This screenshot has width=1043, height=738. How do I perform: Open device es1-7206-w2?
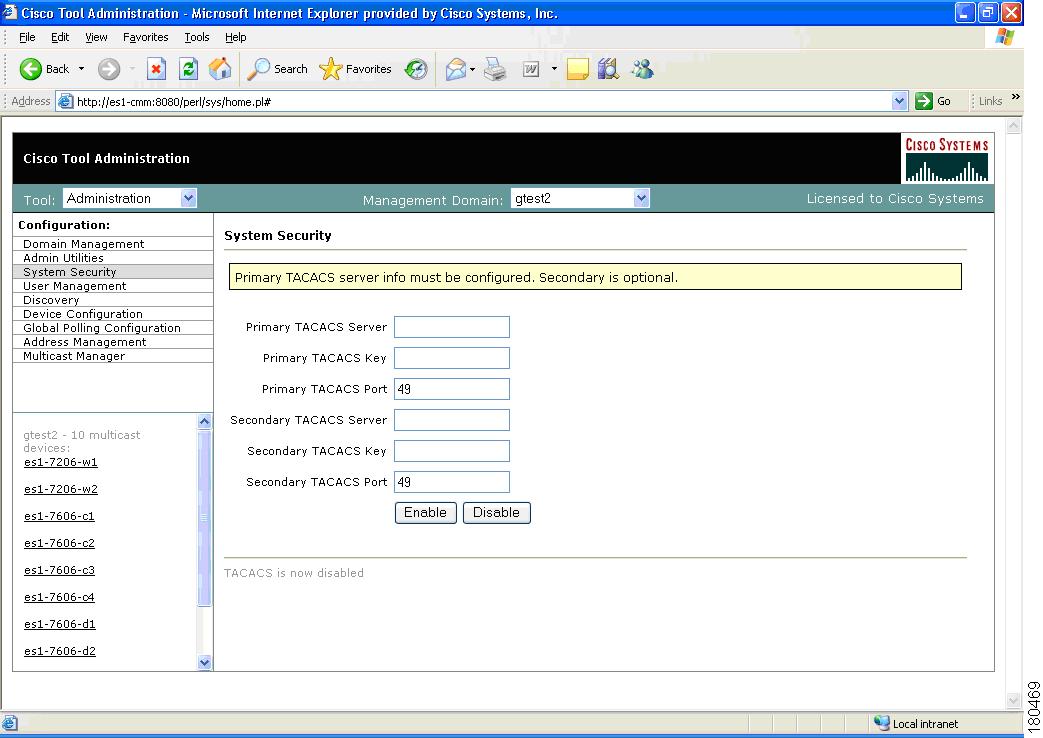[61, 489]
